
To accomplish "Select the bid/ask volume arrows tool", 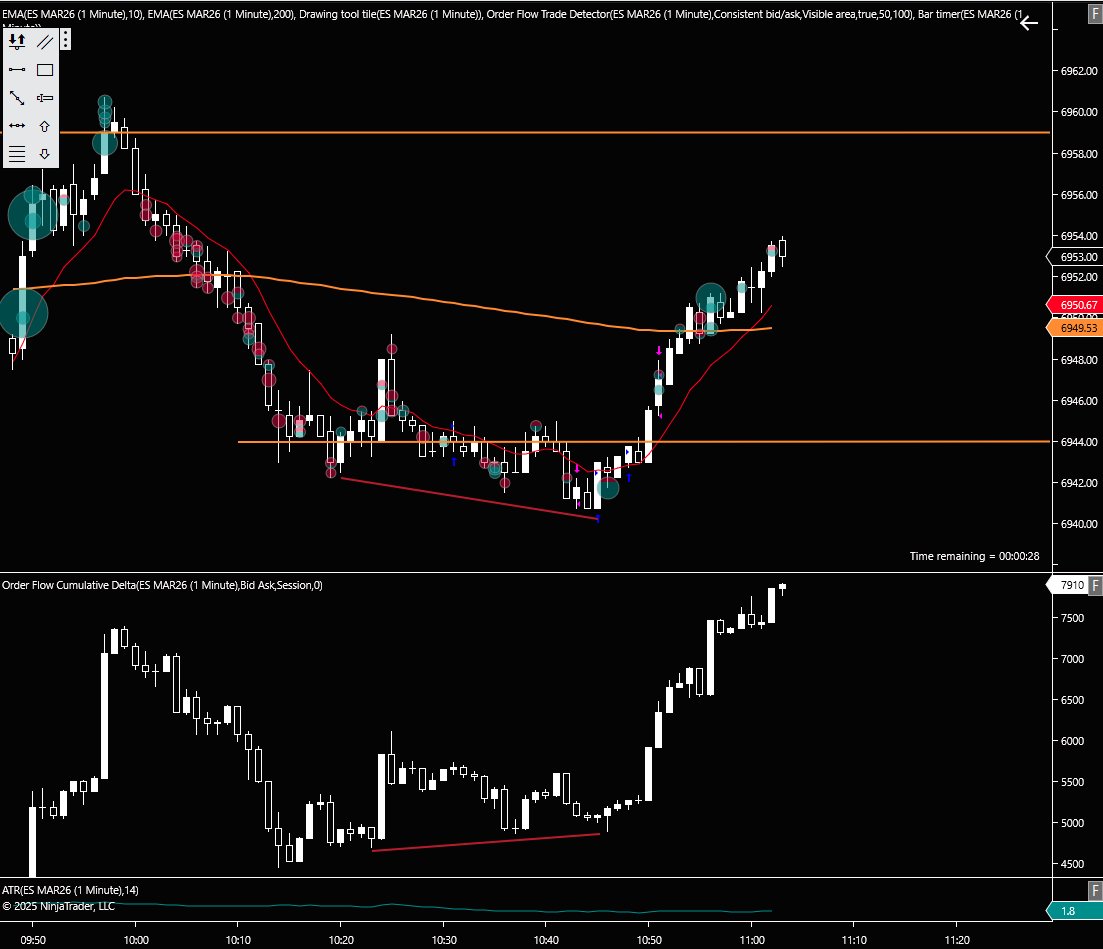I will (x=17, y=41).
